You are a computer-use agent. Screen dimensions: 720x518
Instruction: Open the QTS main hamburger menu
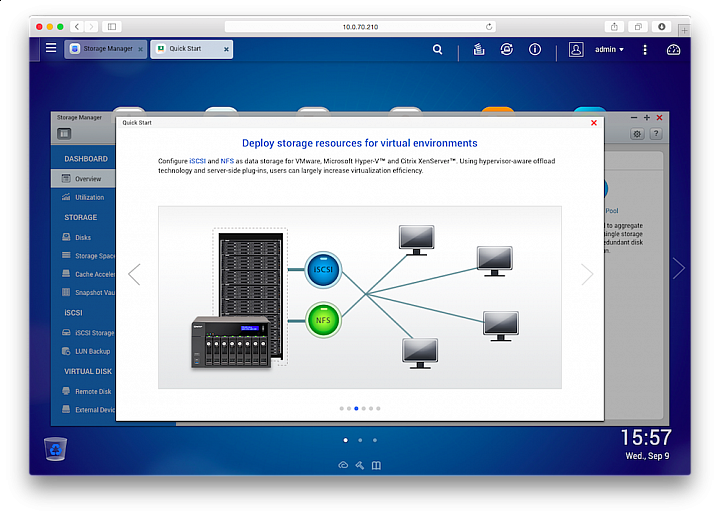[x=51, y=48]
